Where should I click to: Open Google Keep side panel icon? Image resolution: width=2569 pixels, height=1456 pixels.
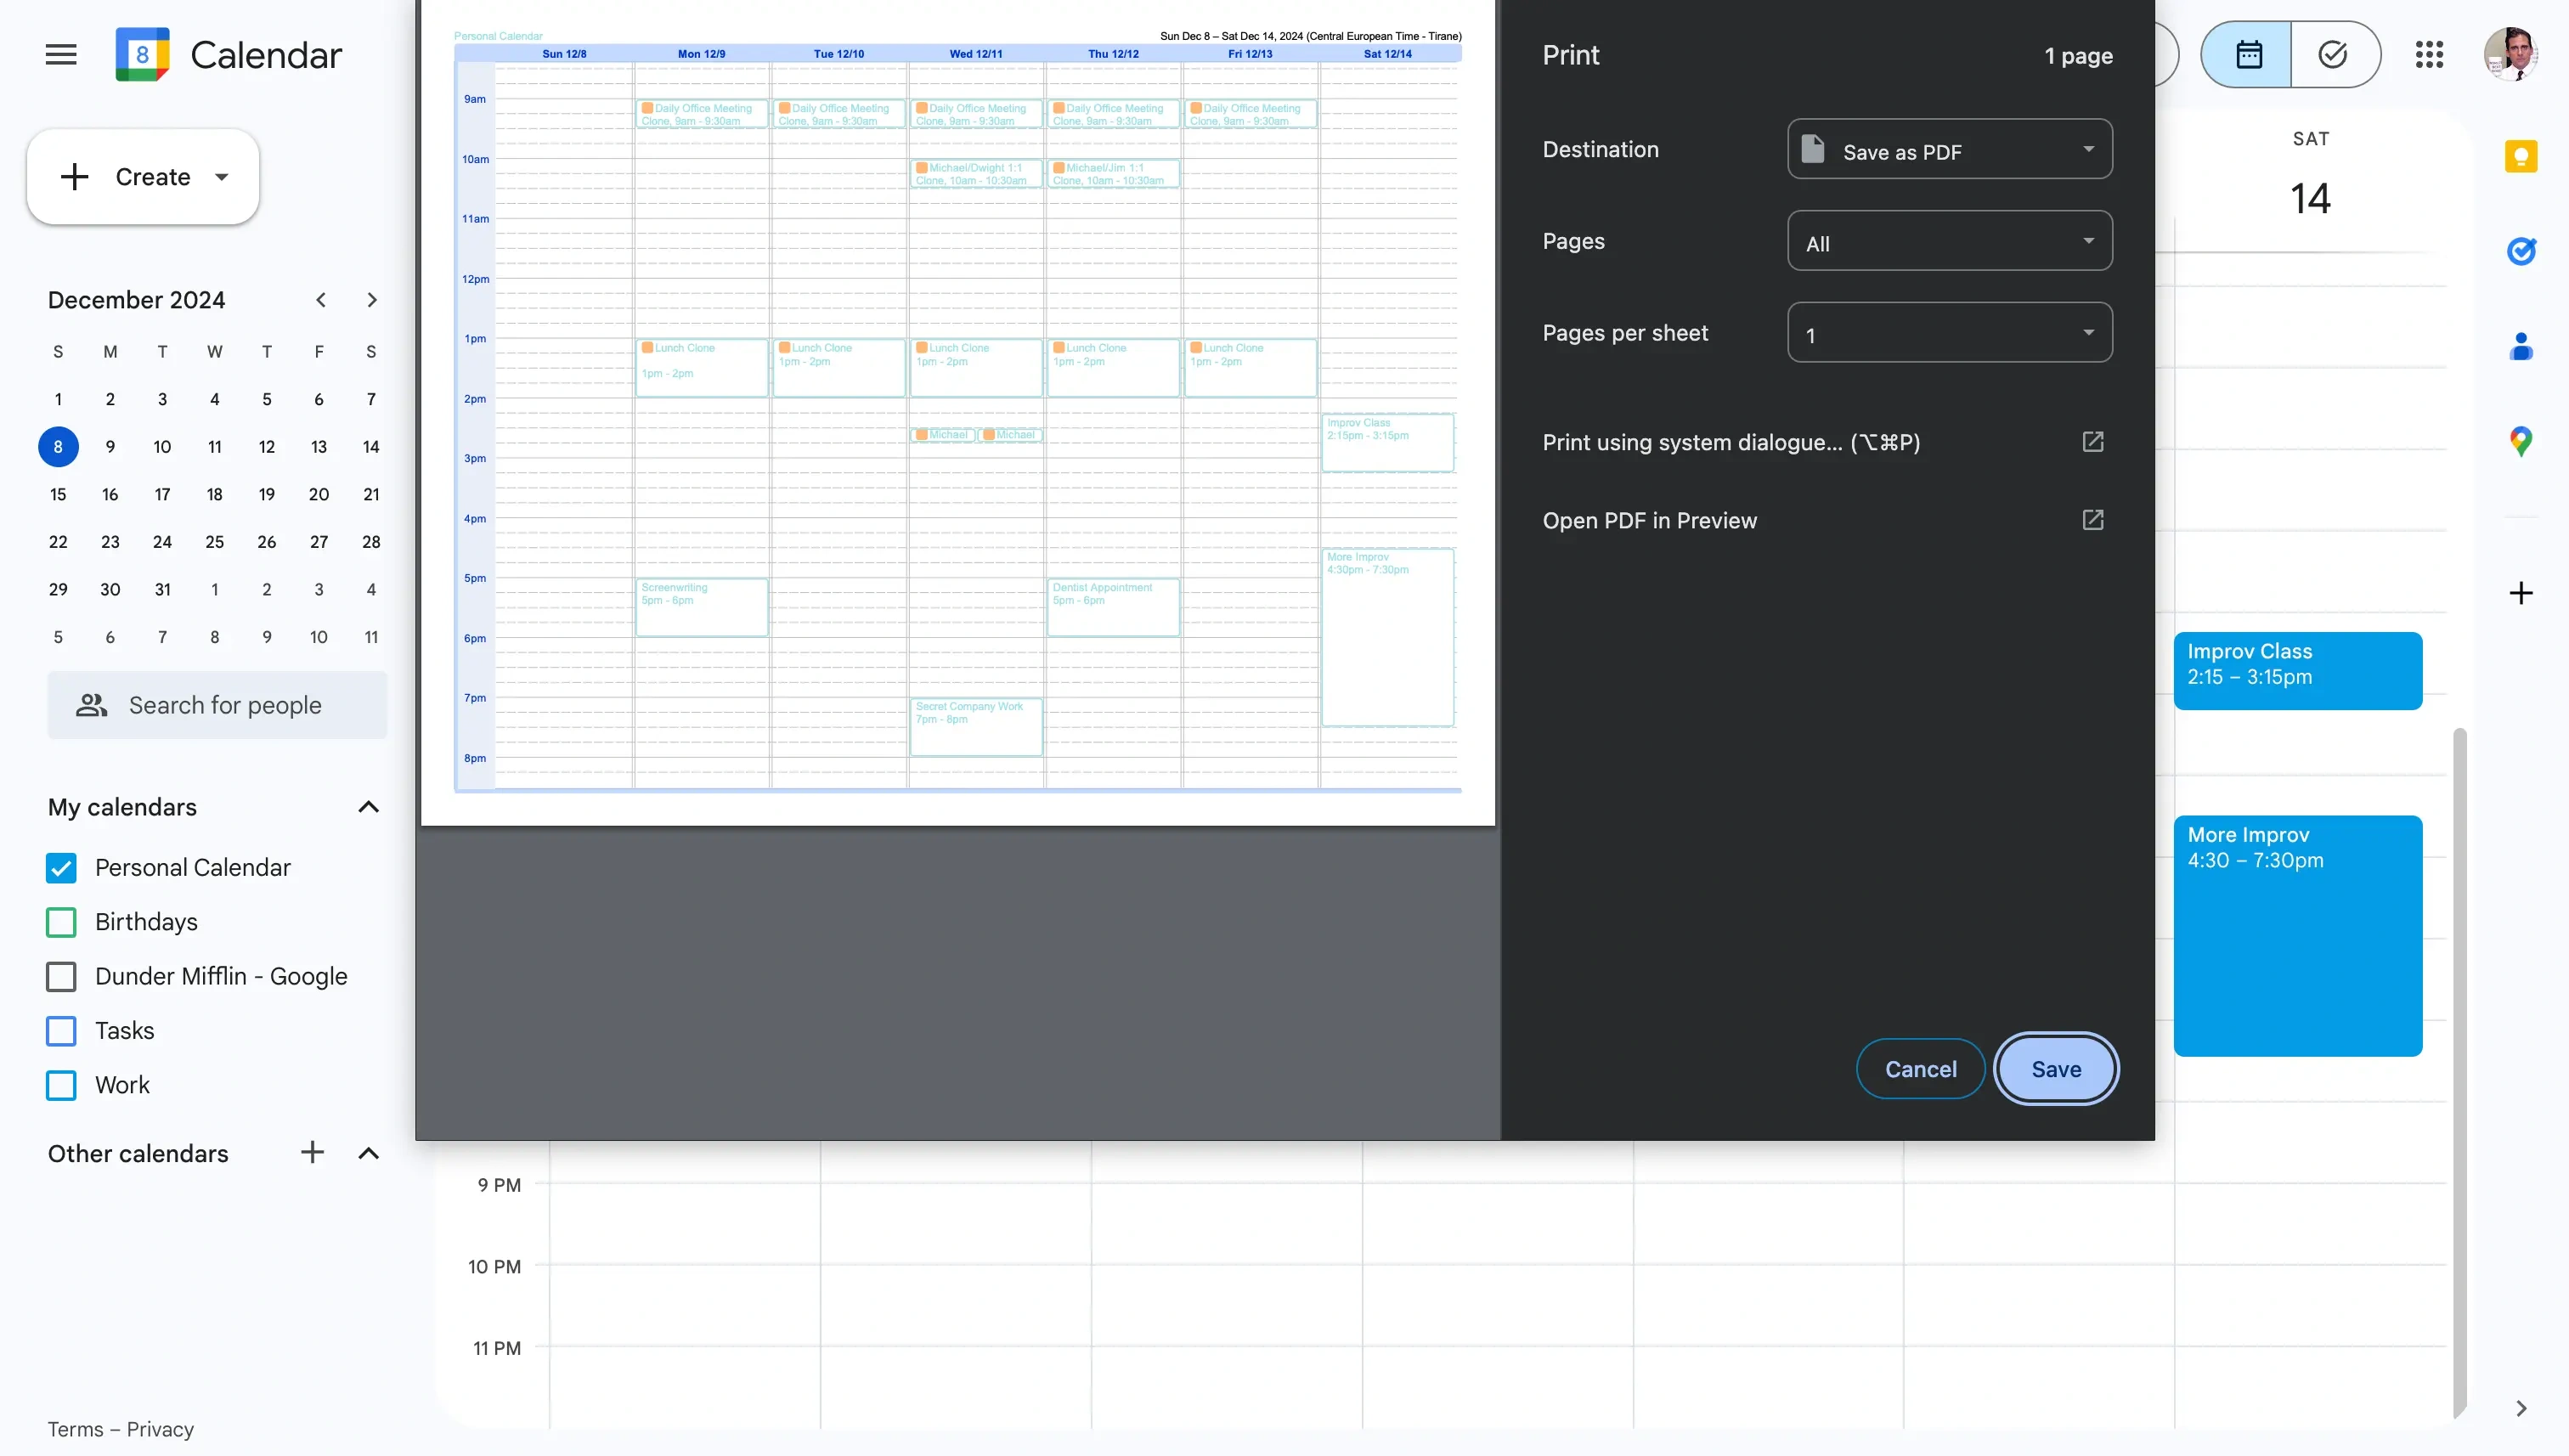pos(2520,157)
